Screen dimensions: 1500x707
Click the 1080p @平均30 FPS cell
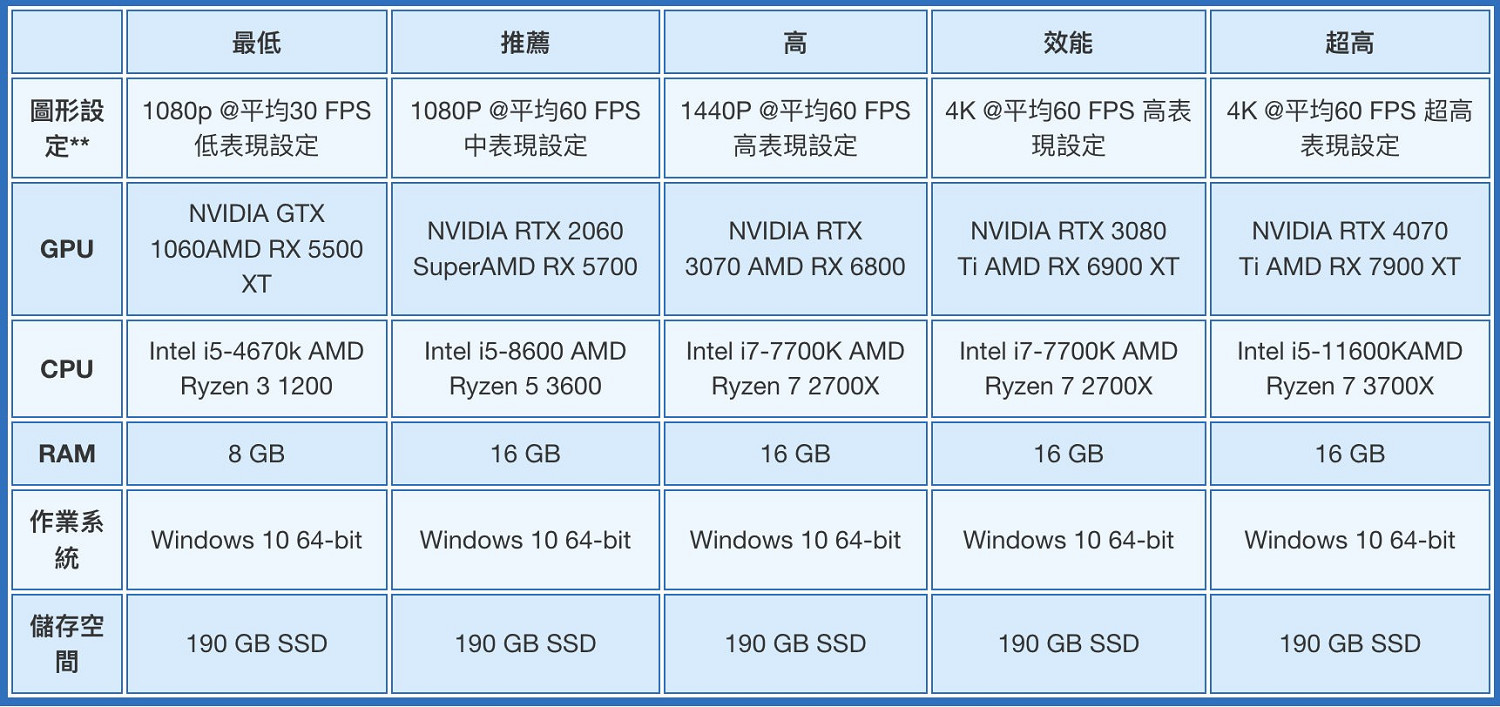click(x=256, y=128)
